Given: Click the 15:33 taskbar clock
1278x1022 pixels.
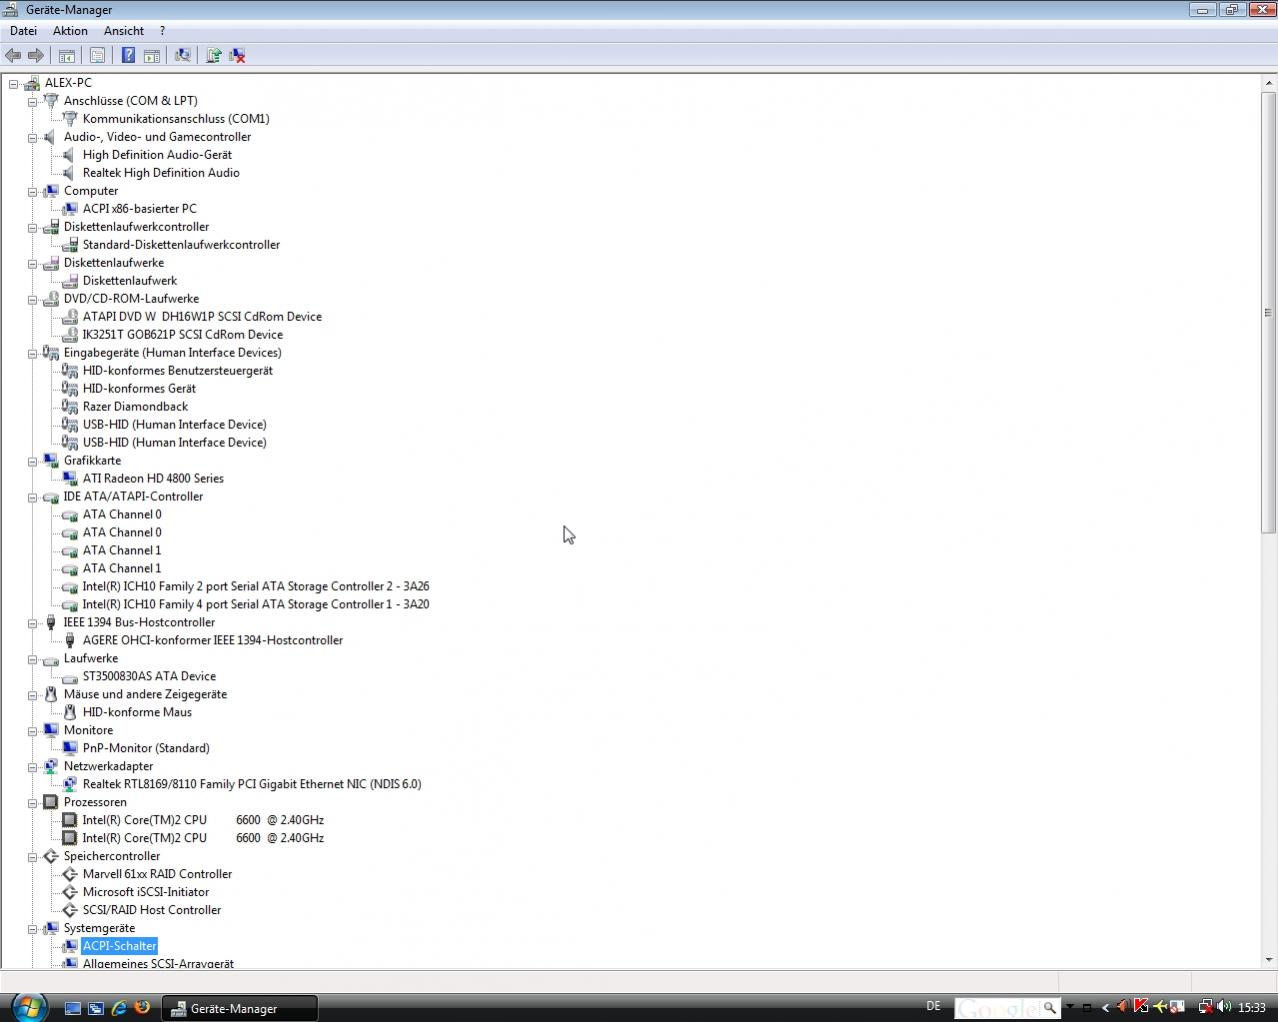Looking at the screenshot, I should coord(1252,1008).
